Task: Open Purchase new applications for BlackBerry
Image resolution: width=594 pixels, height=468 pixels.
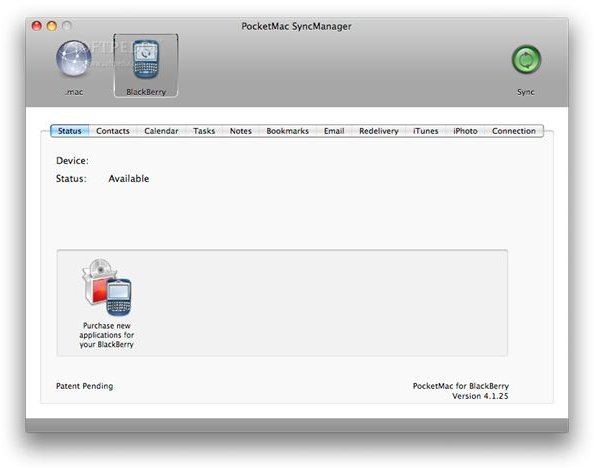Action: (x=106, y=303)
